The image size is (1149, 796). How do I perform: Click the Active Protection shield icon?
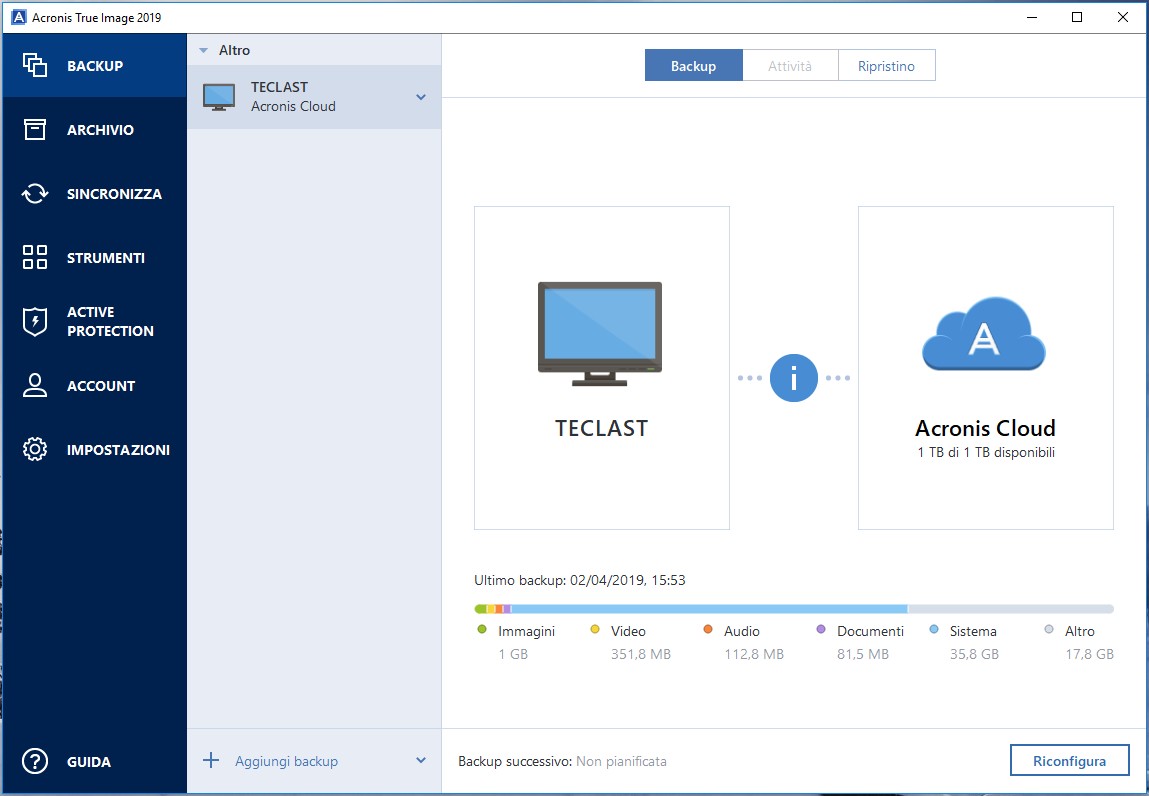(34, 321)
